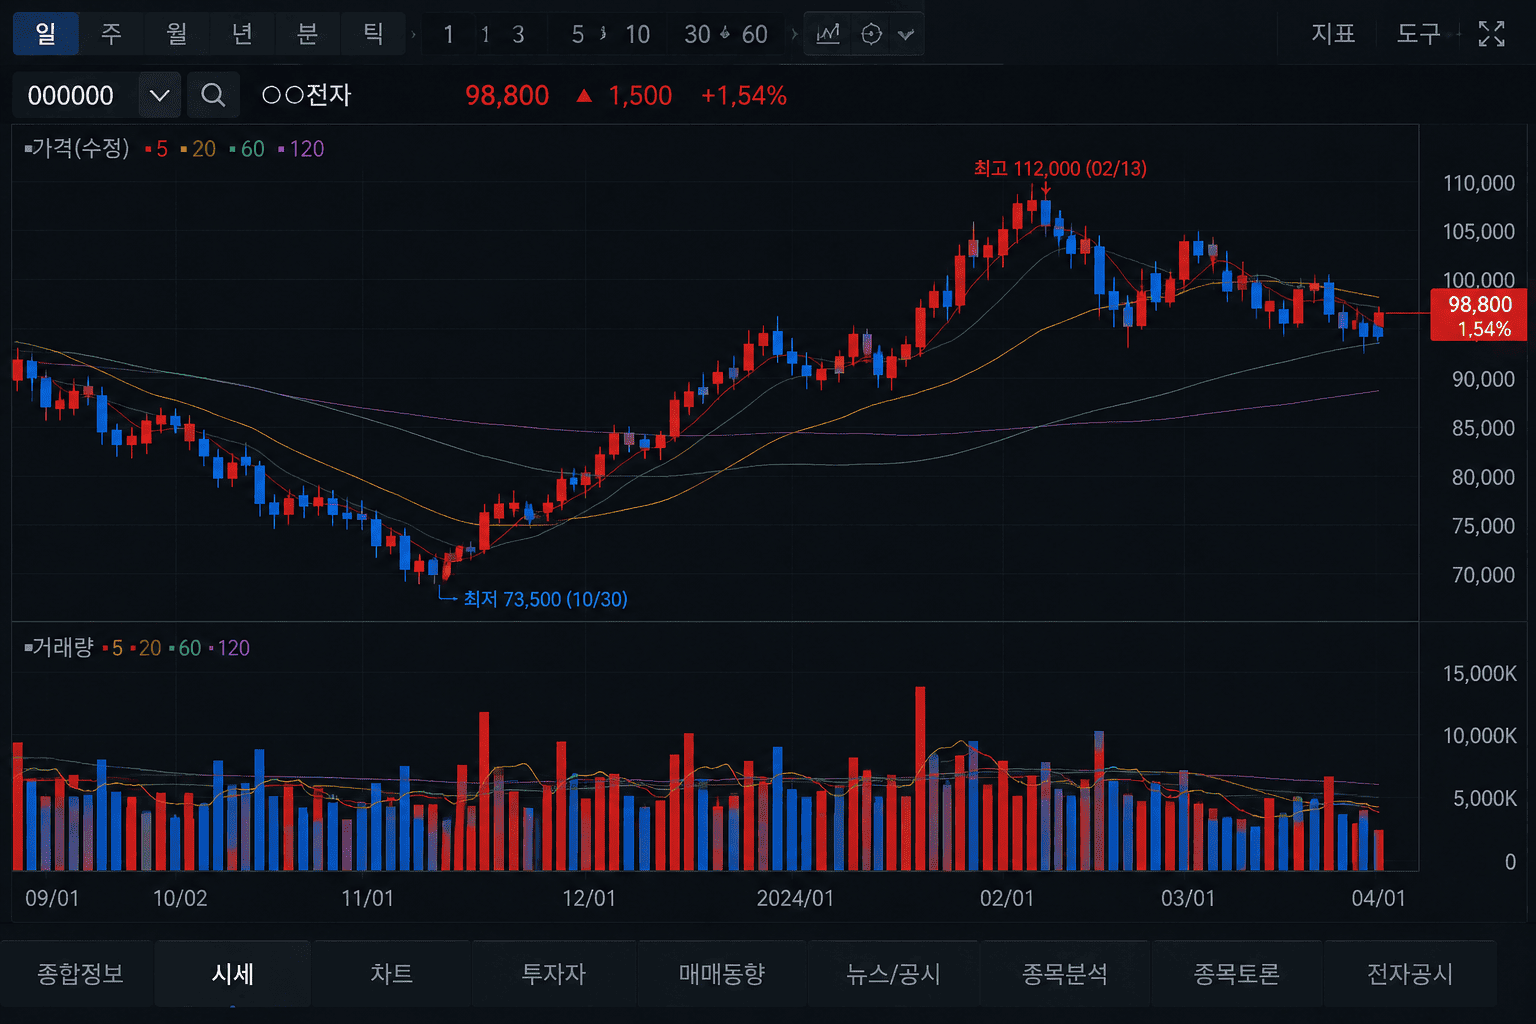This screenshot has height=1024, width=1536.
Task: Click the 02/01 date axis label
Action: pos(1007,898)
